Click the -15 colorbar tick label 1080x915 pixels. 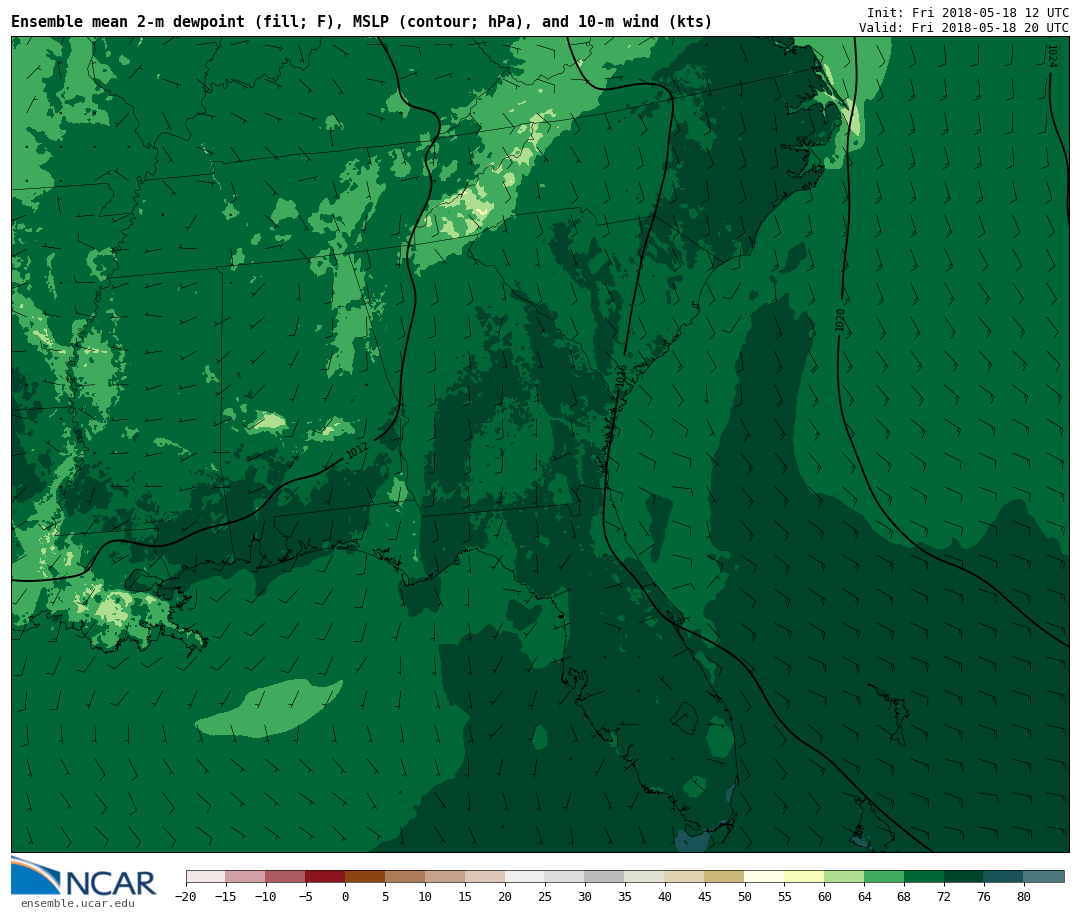point(226,896)
